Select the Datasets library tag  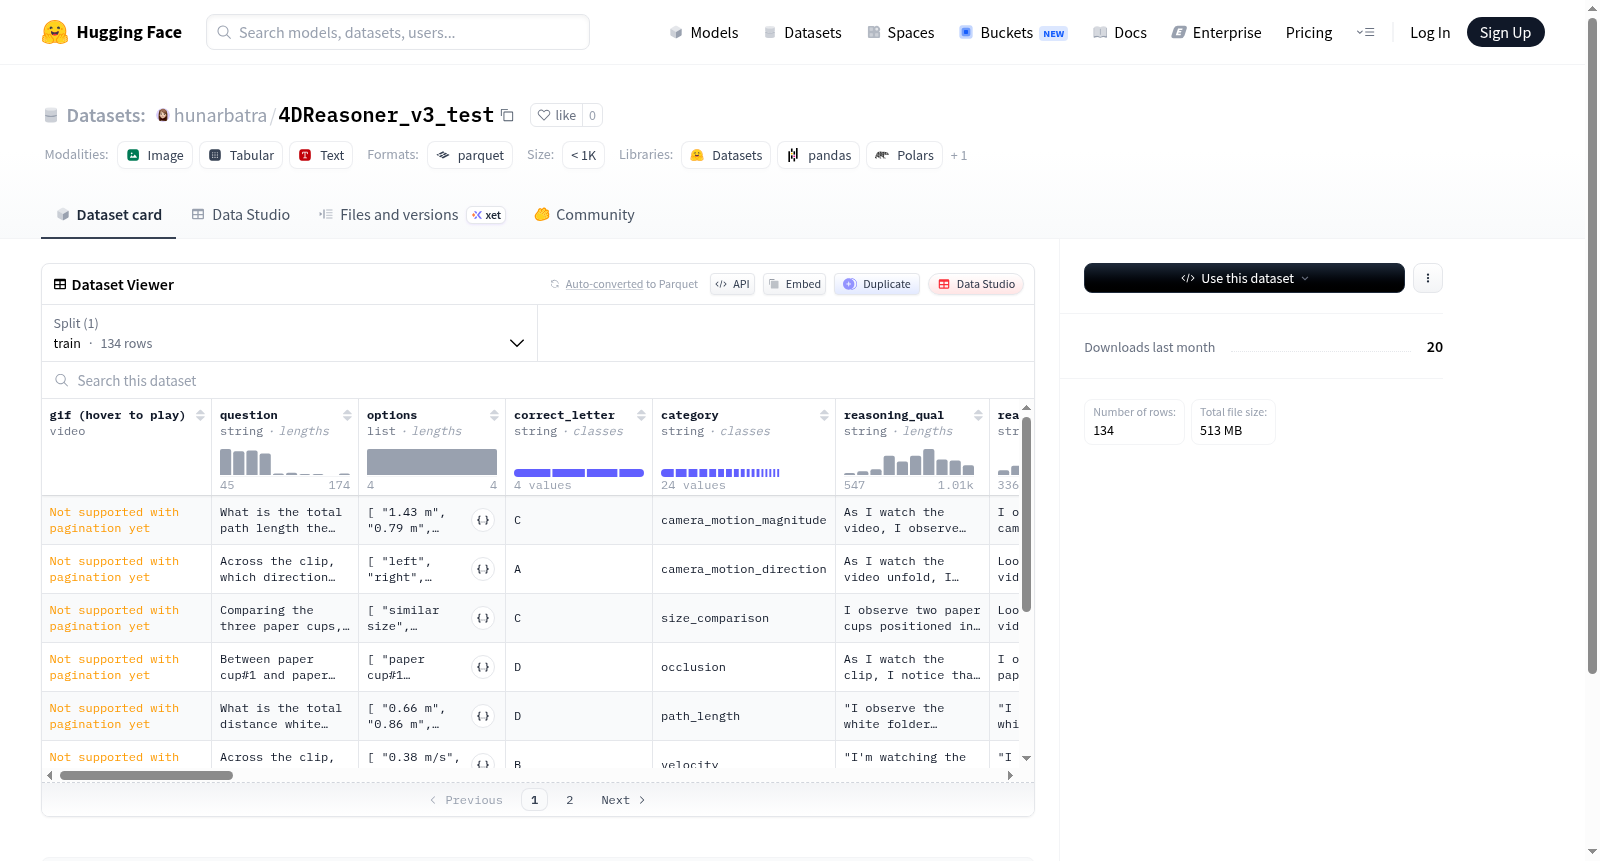[726, 155]
